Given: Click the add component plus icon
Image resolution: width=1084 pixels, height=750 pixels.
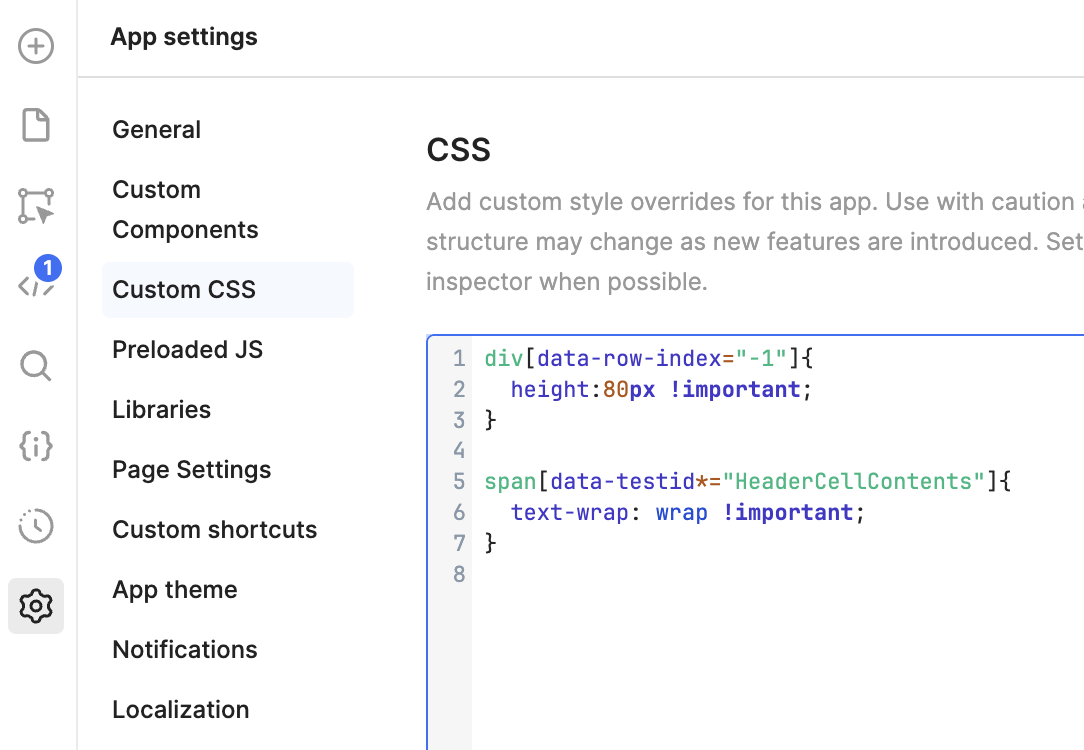Looking at the screenshot, I should [36, 46].
